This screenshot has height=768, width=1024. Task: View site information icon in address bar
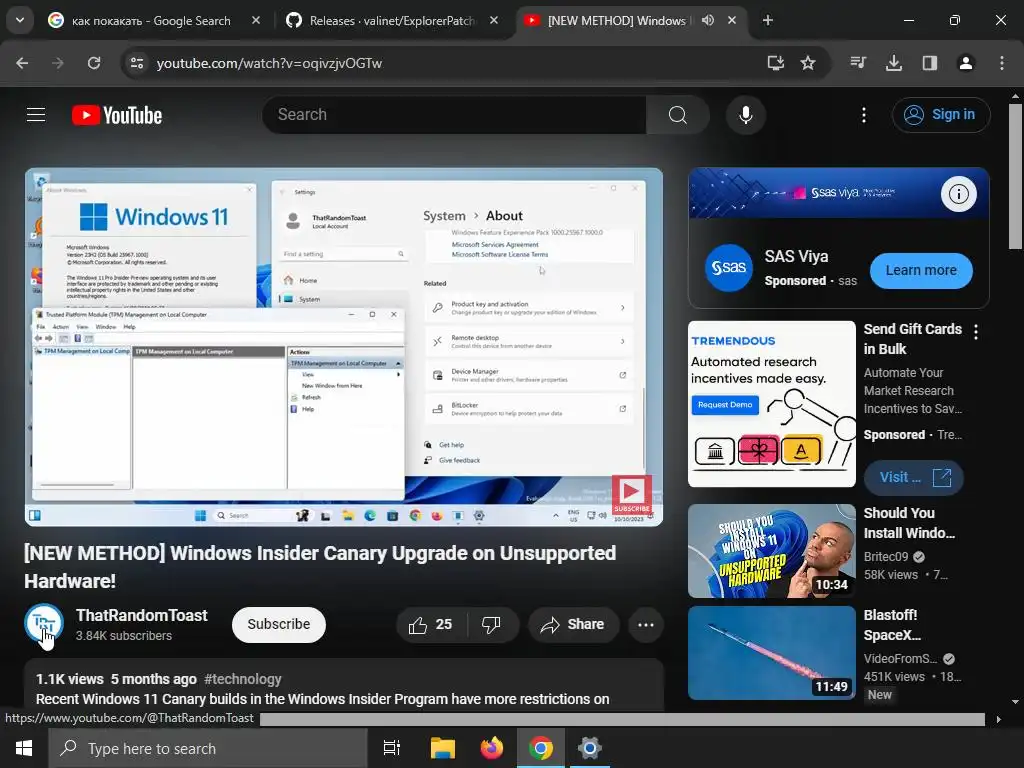137,63
